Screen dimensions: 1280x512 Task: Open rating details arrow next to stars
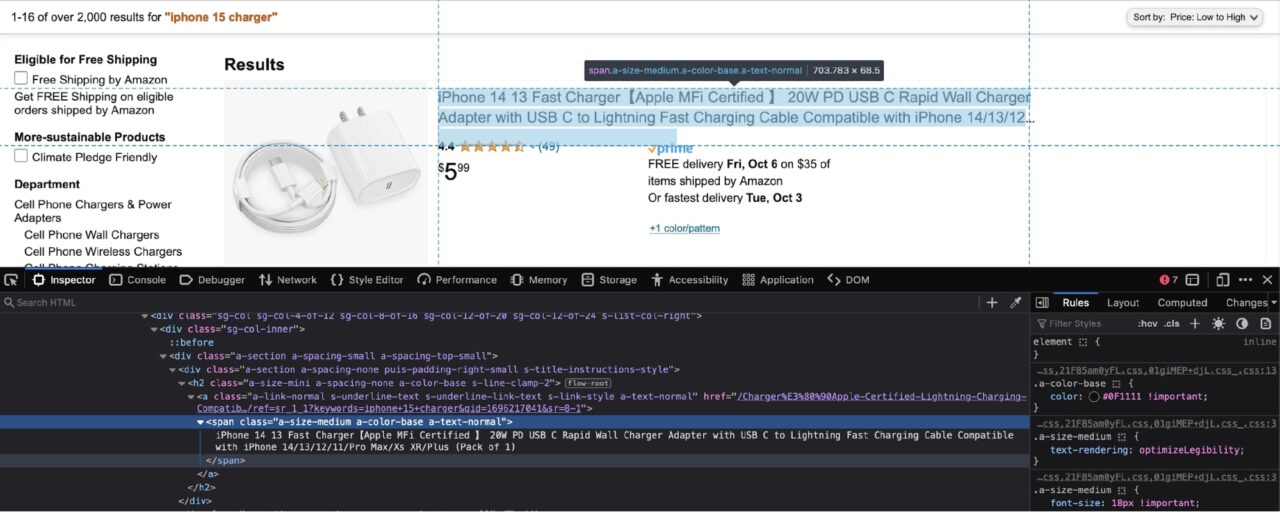[x=533, y=147]
